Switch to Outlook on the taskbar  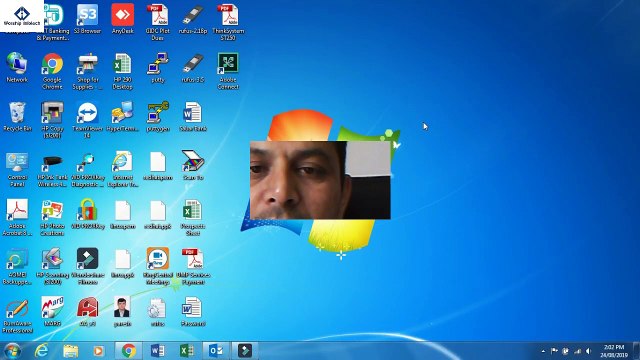coord(216,351)
